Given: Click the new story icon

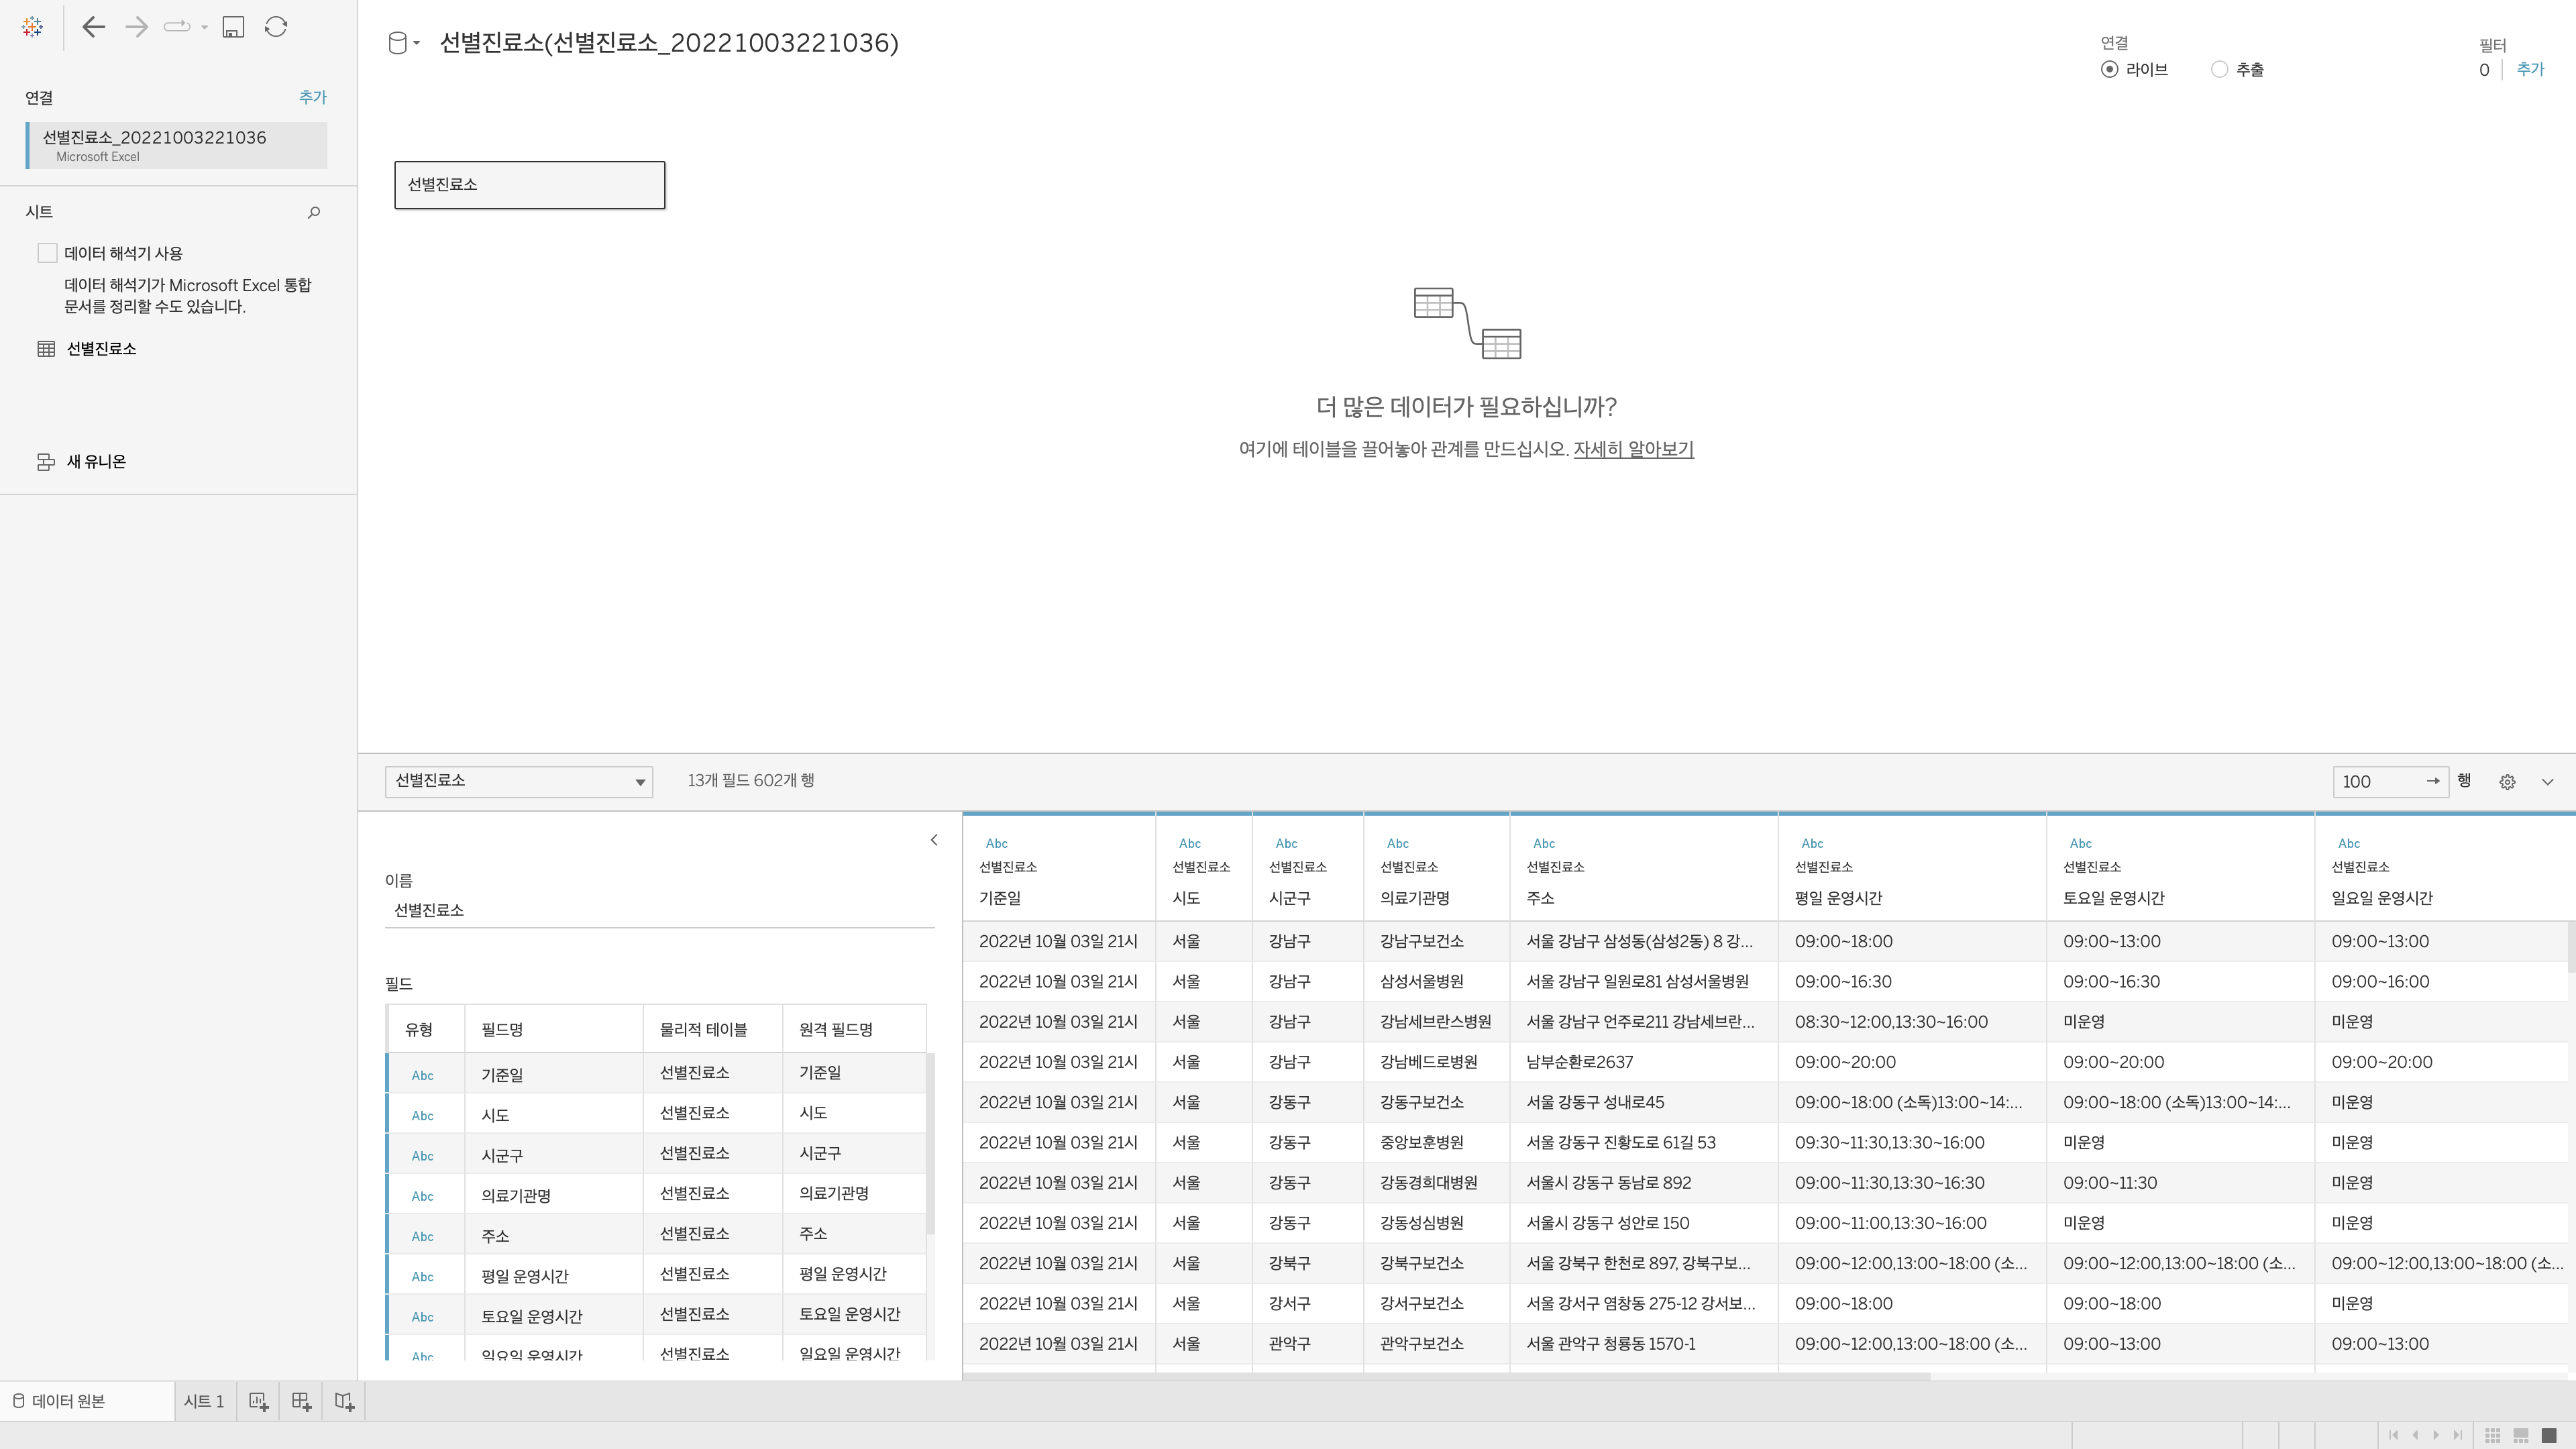Looking at the screenshot, I should pos(344,1401).
